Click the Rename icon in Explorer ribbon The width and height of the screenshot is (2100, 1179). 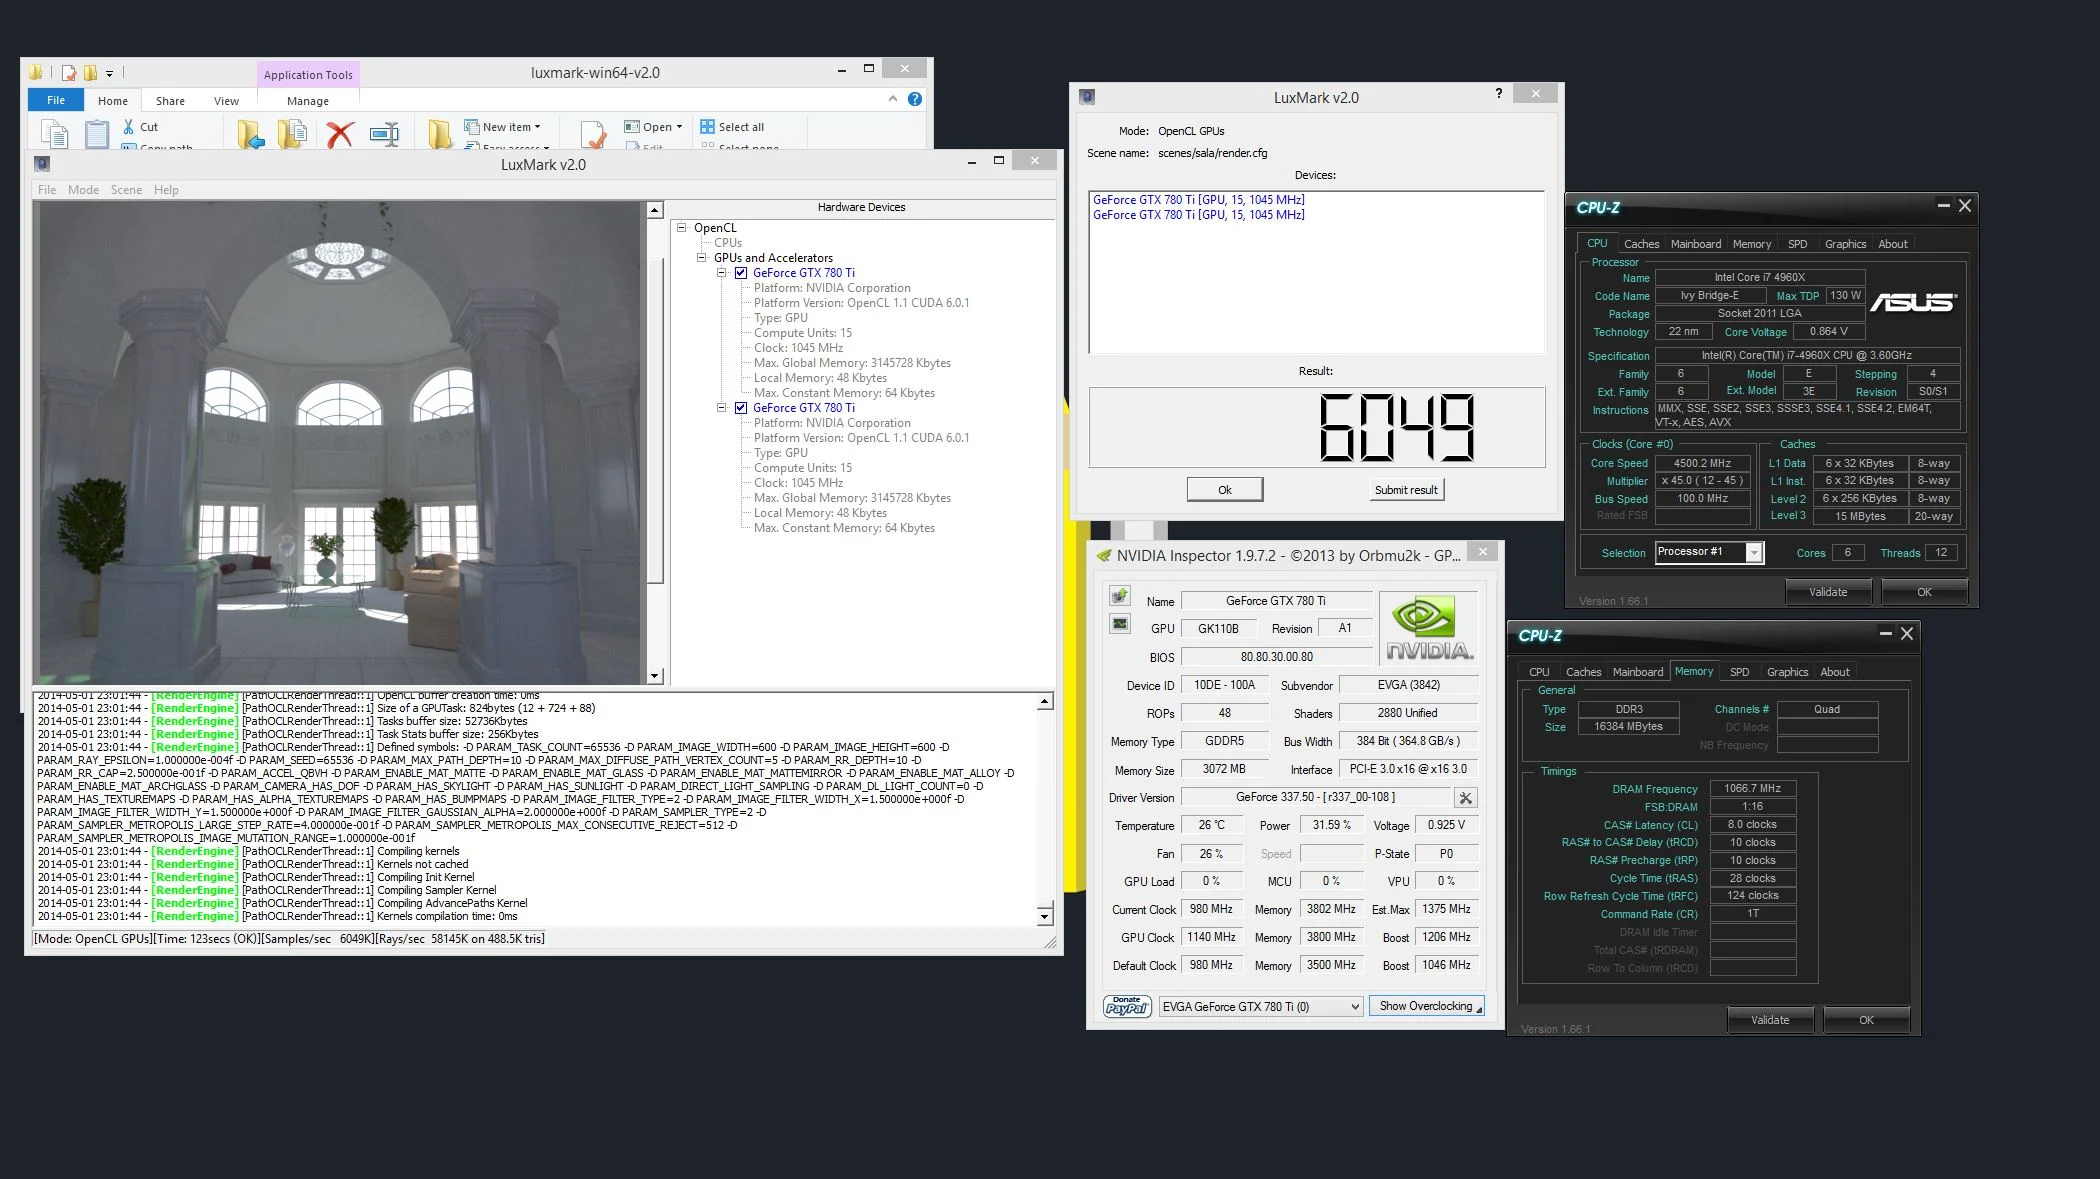(x=384, y=134)
